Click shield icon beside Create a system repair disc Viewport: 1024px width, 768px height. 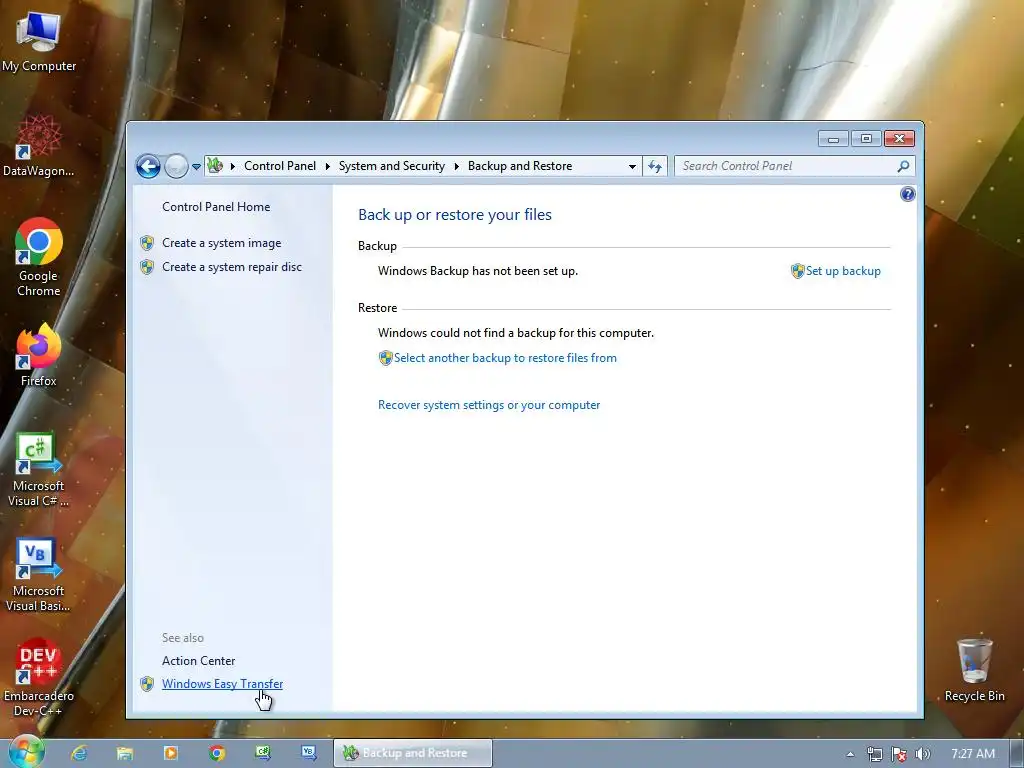[x=147, y=267]
